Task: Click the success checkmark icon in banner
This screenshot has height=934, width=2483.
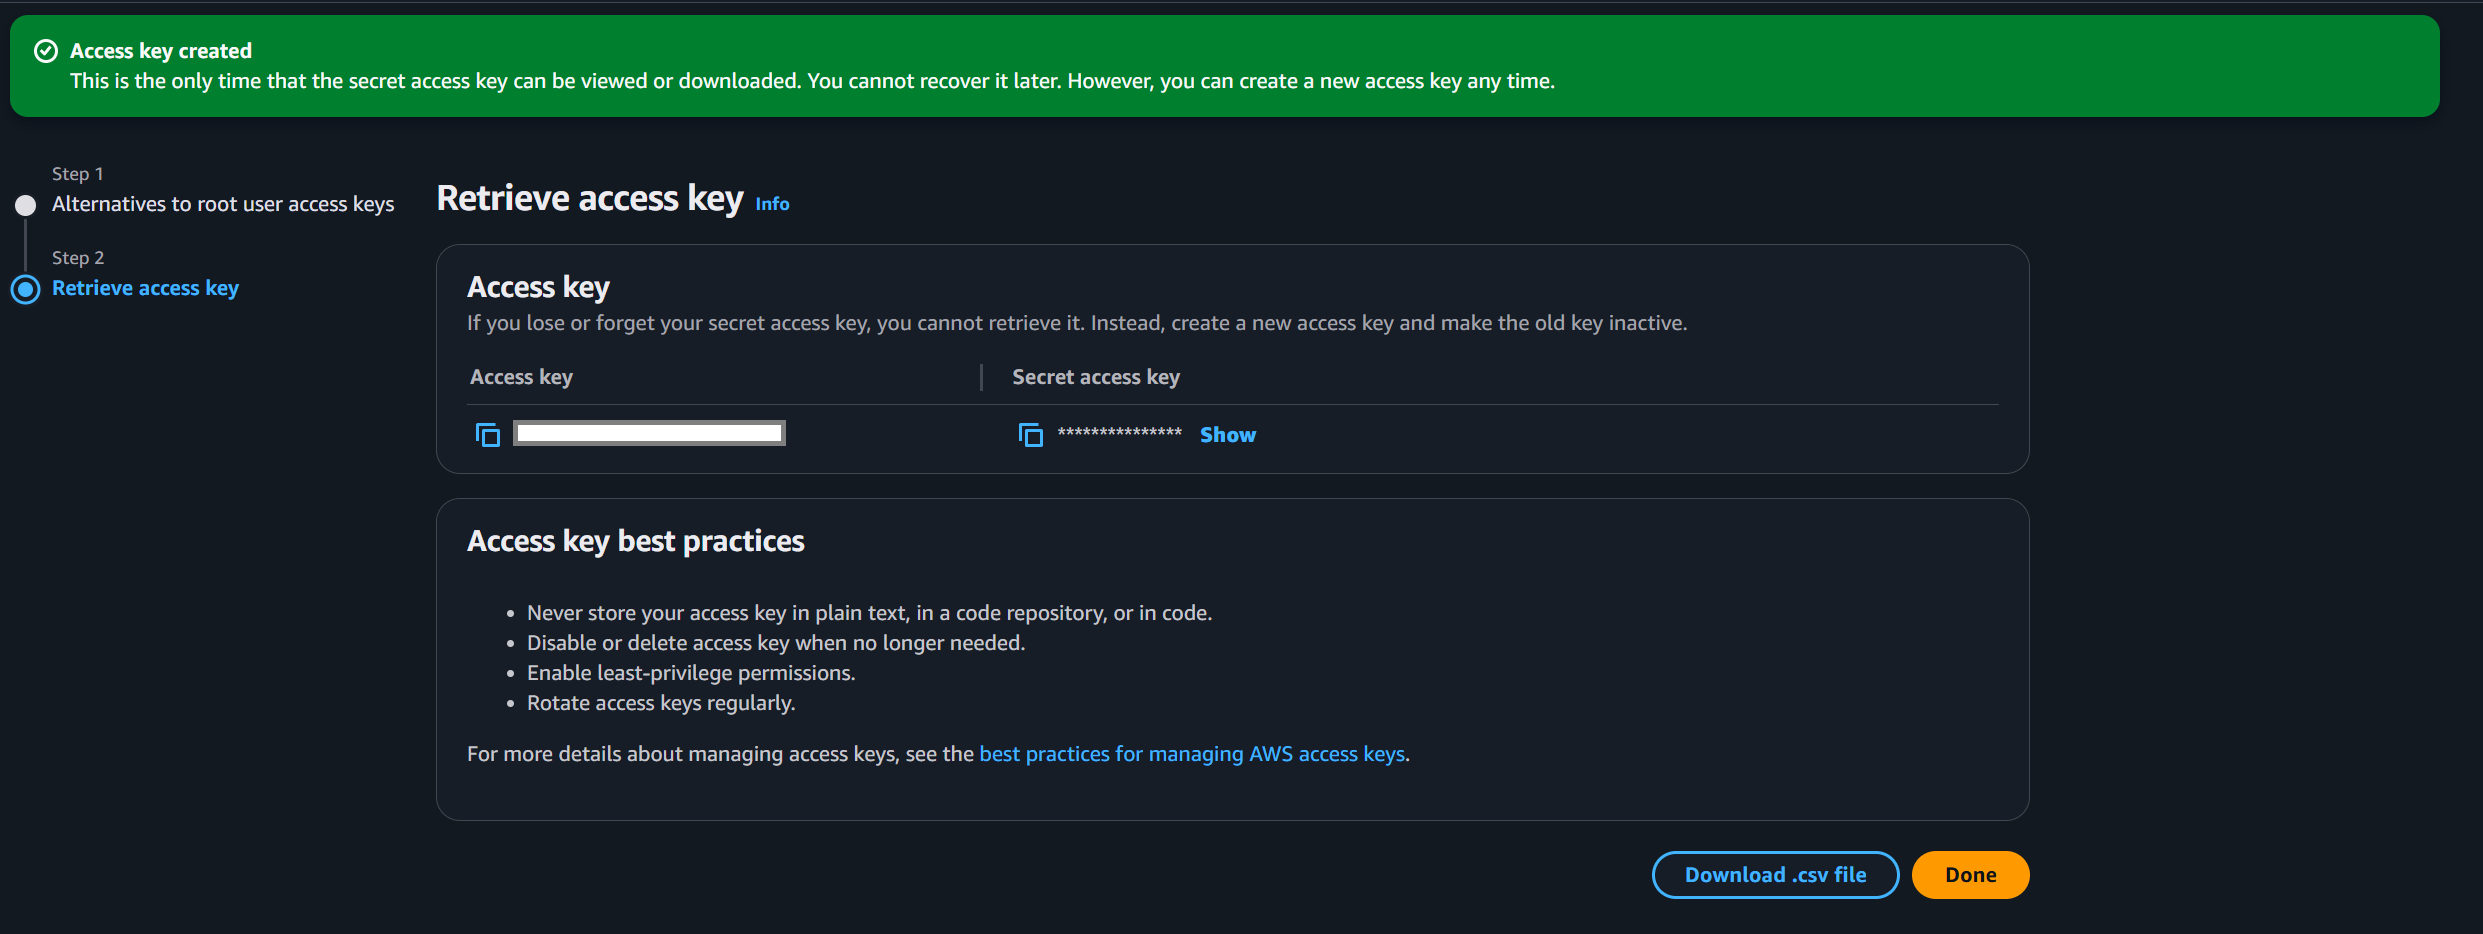Action: click(x=46, y=51)
